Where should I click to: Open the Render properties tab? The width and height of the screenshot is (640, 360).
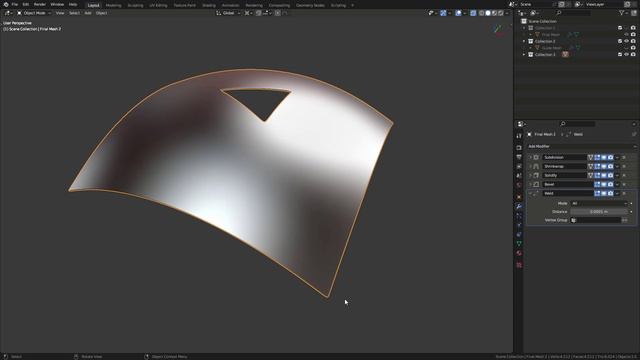(x=519, y=148)
